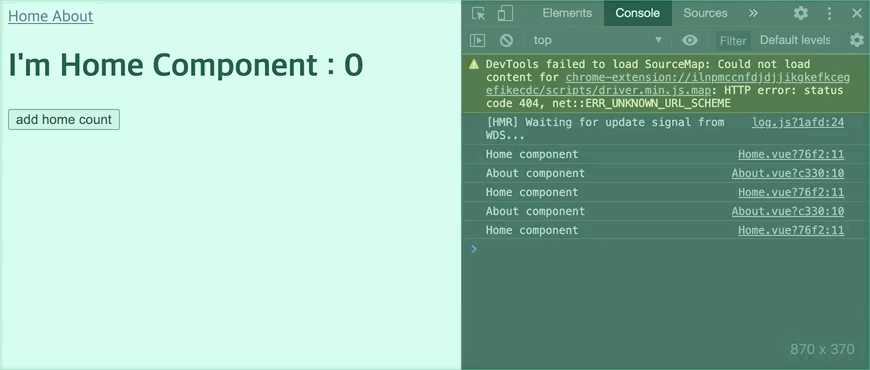
Task: Toggle the live expression eye icon
Action: pos(690,40)
